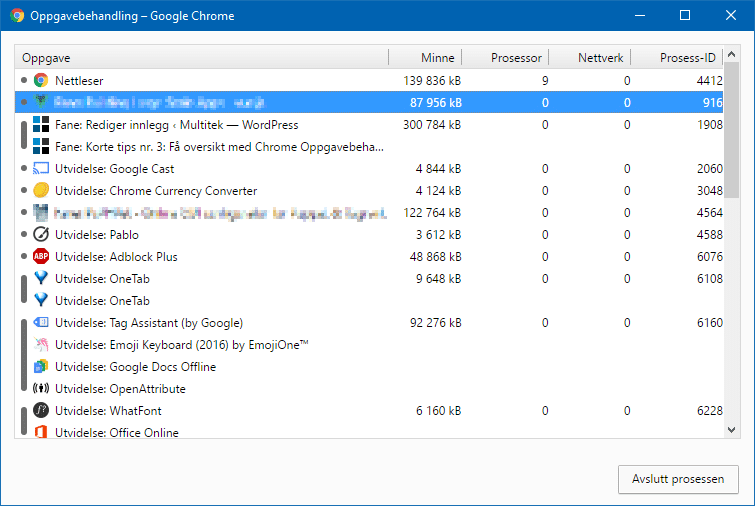Click the Office Online icon
This screenshot has height=506, width=755.
(41, 432)
